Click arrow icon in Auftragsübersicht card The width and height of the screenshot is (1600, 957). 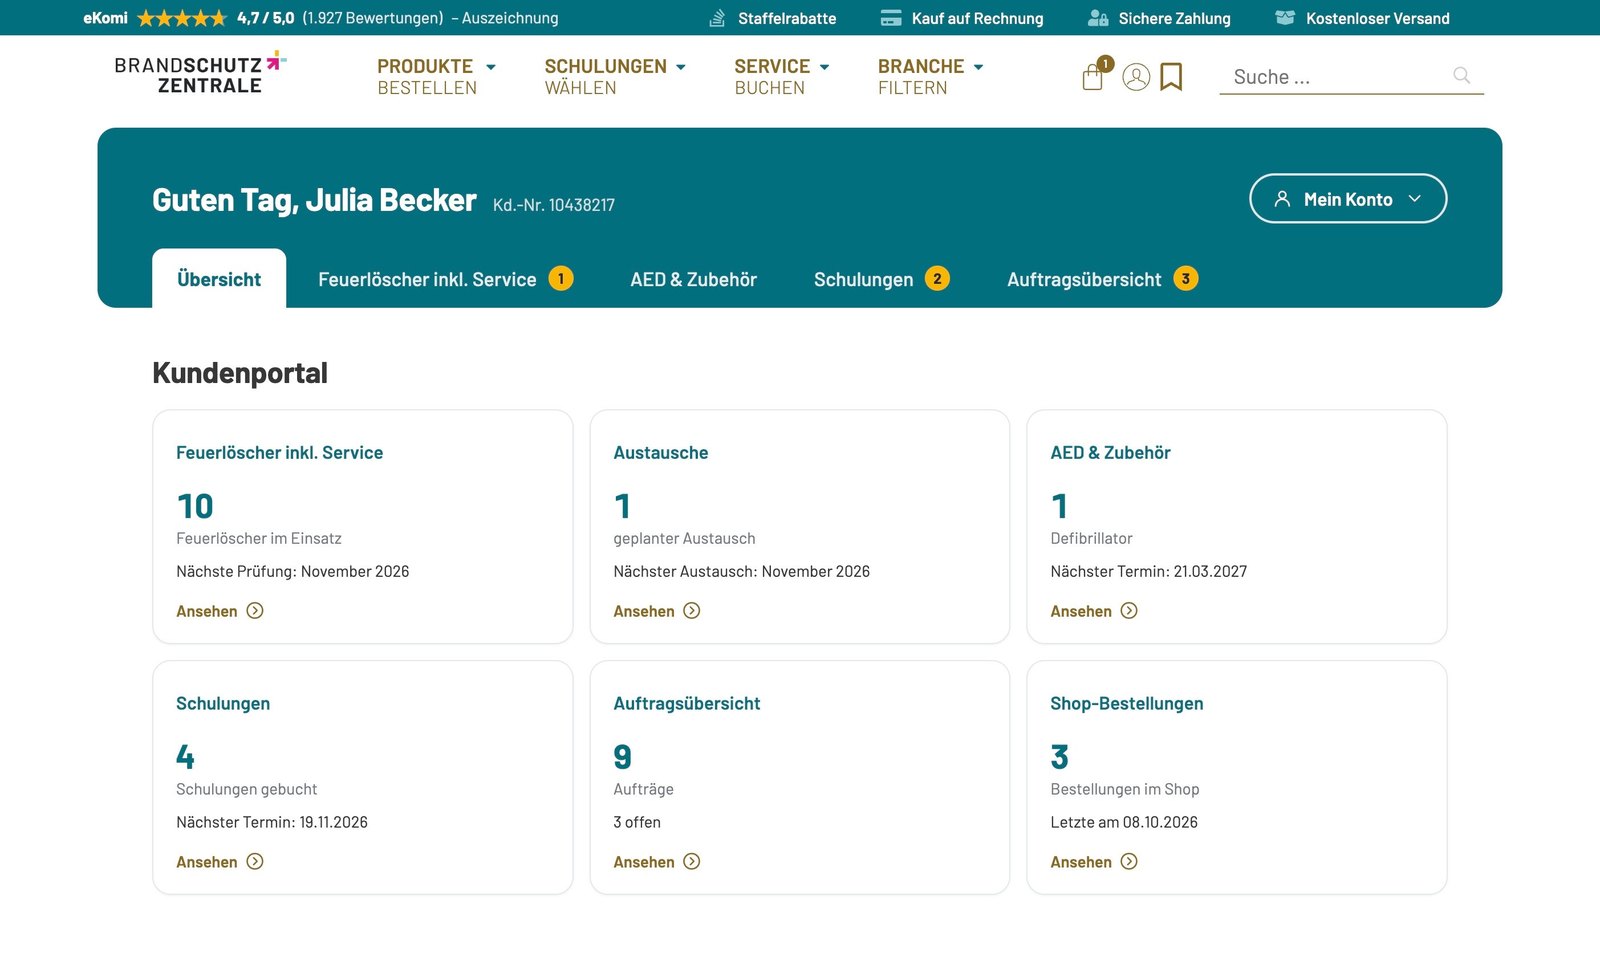click(x=692, y=861)
